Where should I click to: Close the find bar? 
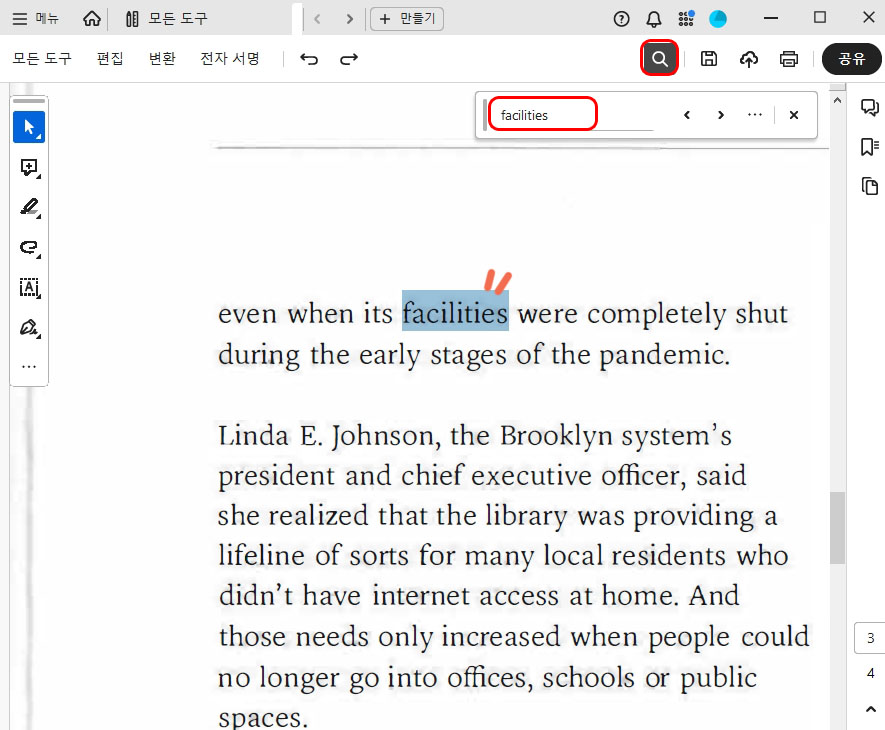pos(794,115)
